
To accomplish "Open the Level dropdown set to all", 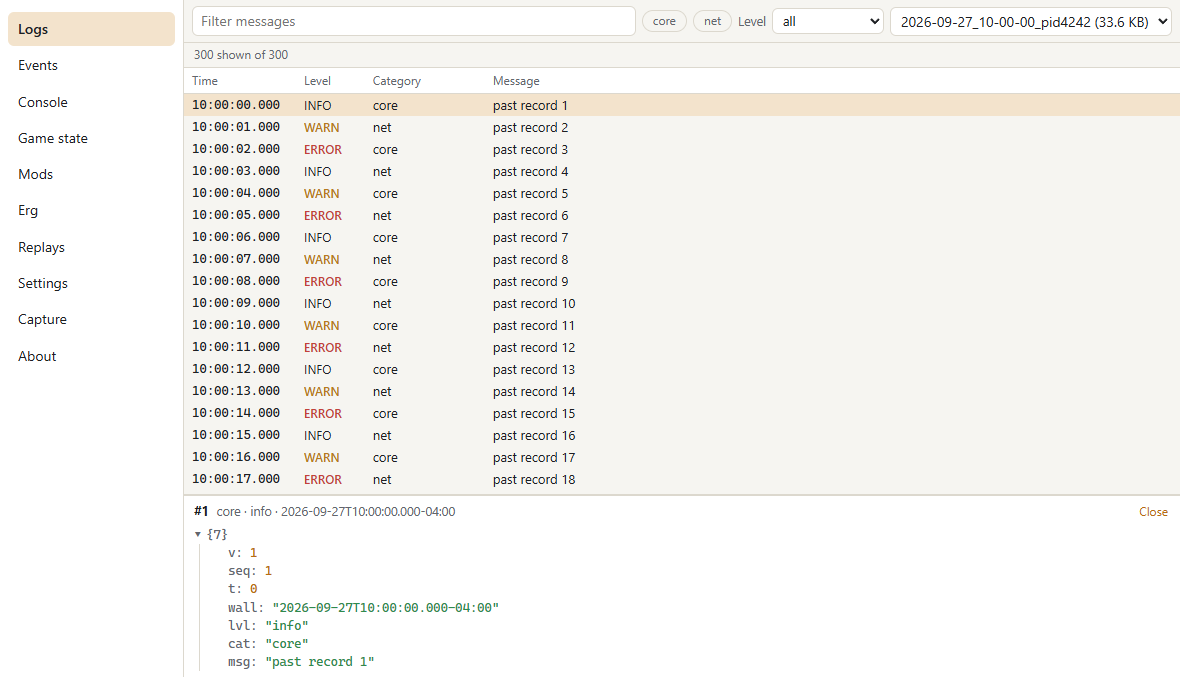I will pos(828,21).
